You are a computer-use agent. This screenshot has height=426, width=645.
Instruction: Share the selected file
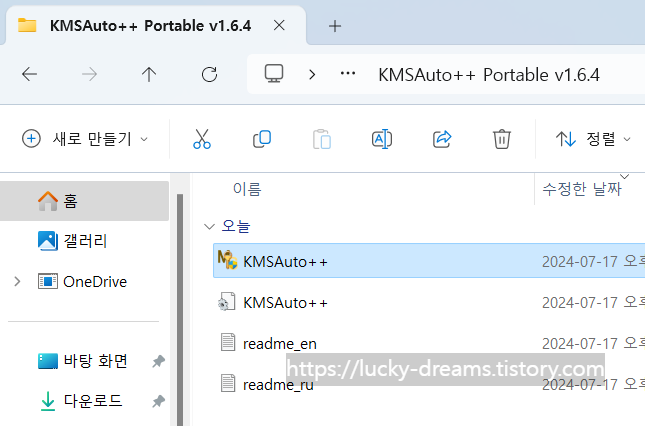[442, 139]
